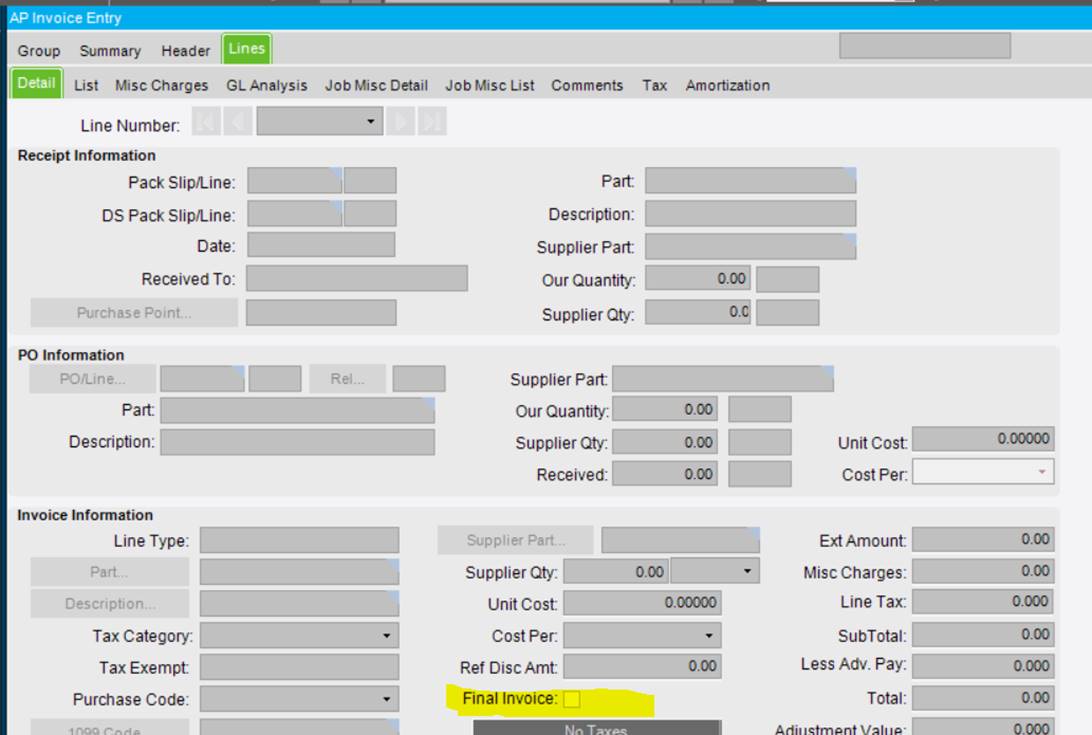This screenshot has height=735, width=1092.
Task: Click the Received To field
Action: (x=357, y=278)
